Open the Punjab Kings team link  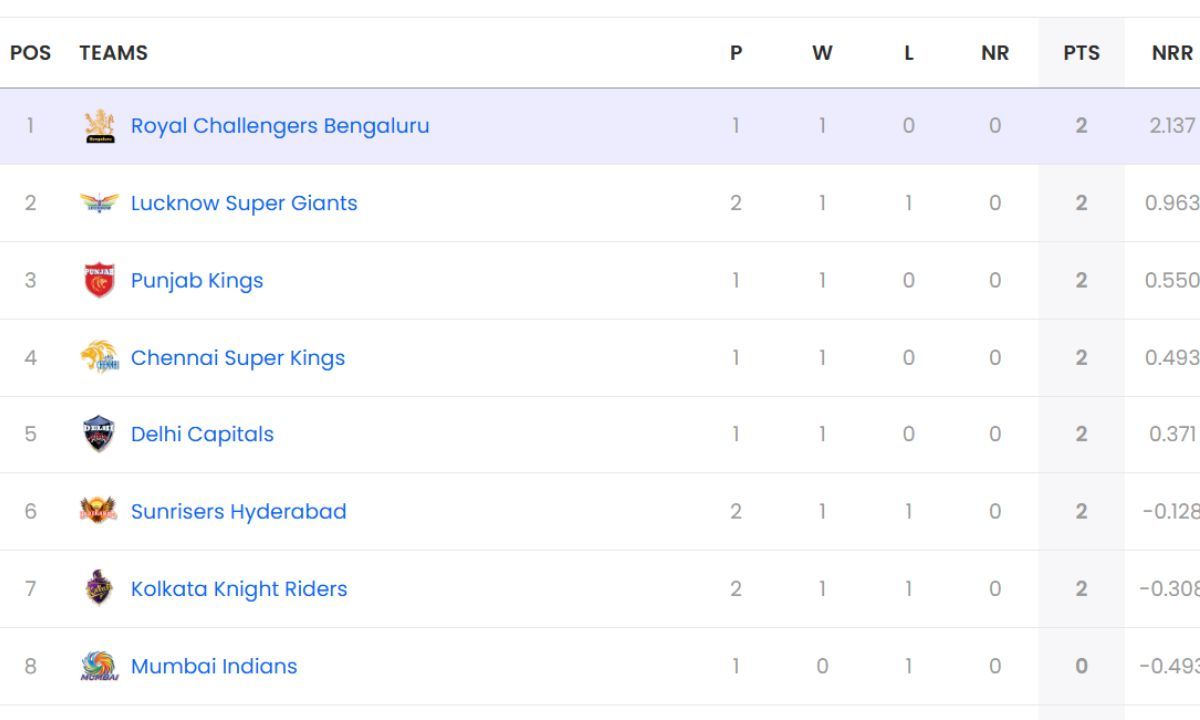tap(197, 280)
